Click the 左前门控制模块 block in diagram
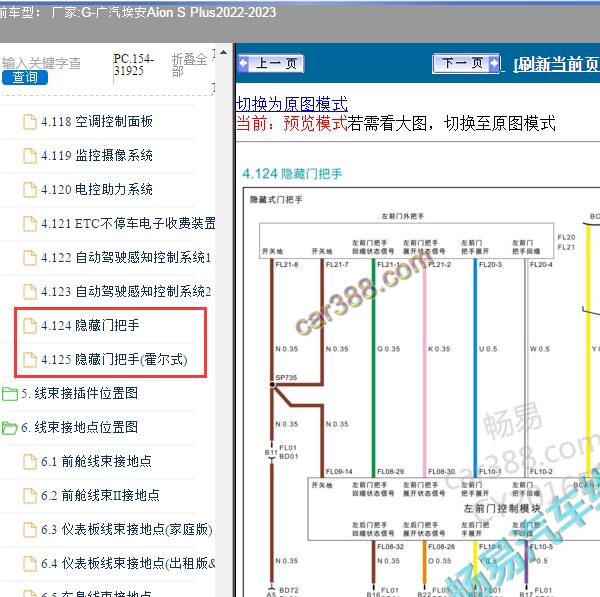Image resolution: width=600 pixels, height=597 pixels. [502, 508]
